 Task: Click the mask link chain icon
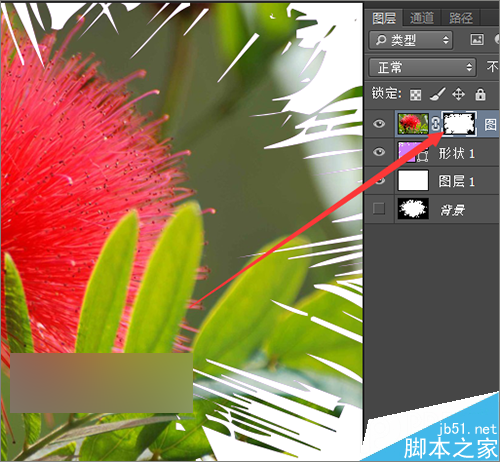pyautogui.click(x=435, y=124)
